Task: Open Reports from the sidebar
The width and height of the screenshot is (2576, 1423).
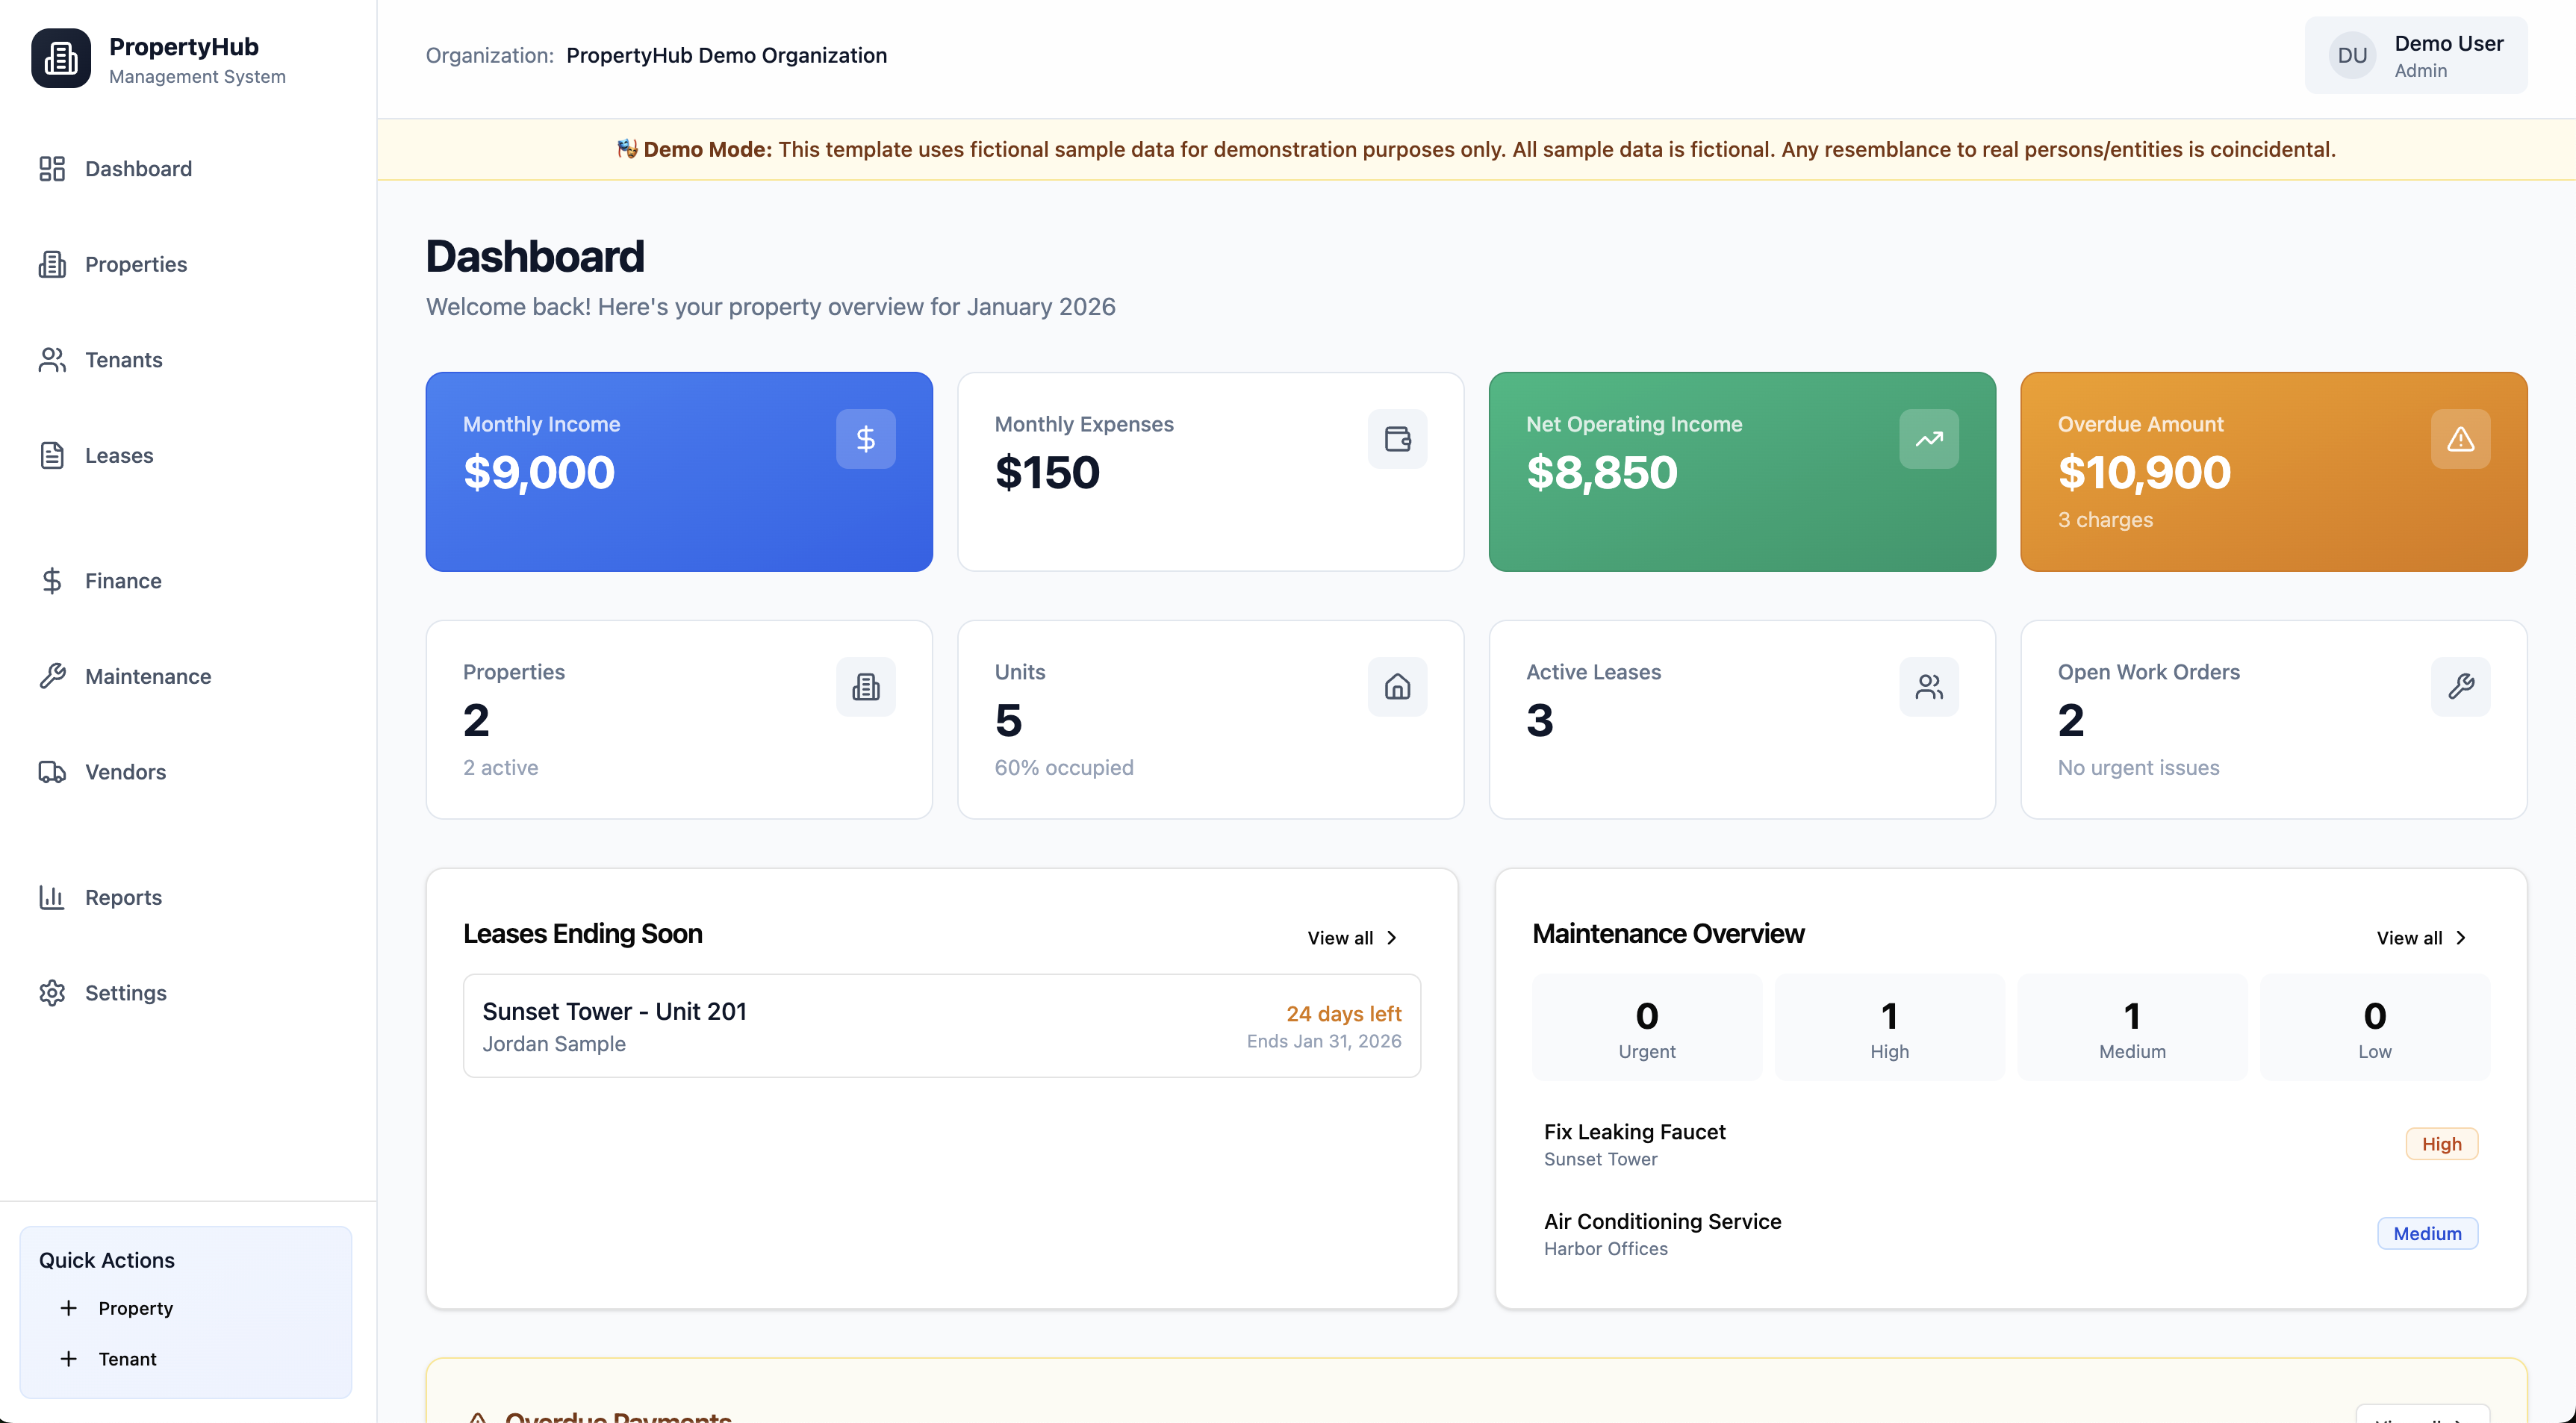Action: click(x=188, y=897)
